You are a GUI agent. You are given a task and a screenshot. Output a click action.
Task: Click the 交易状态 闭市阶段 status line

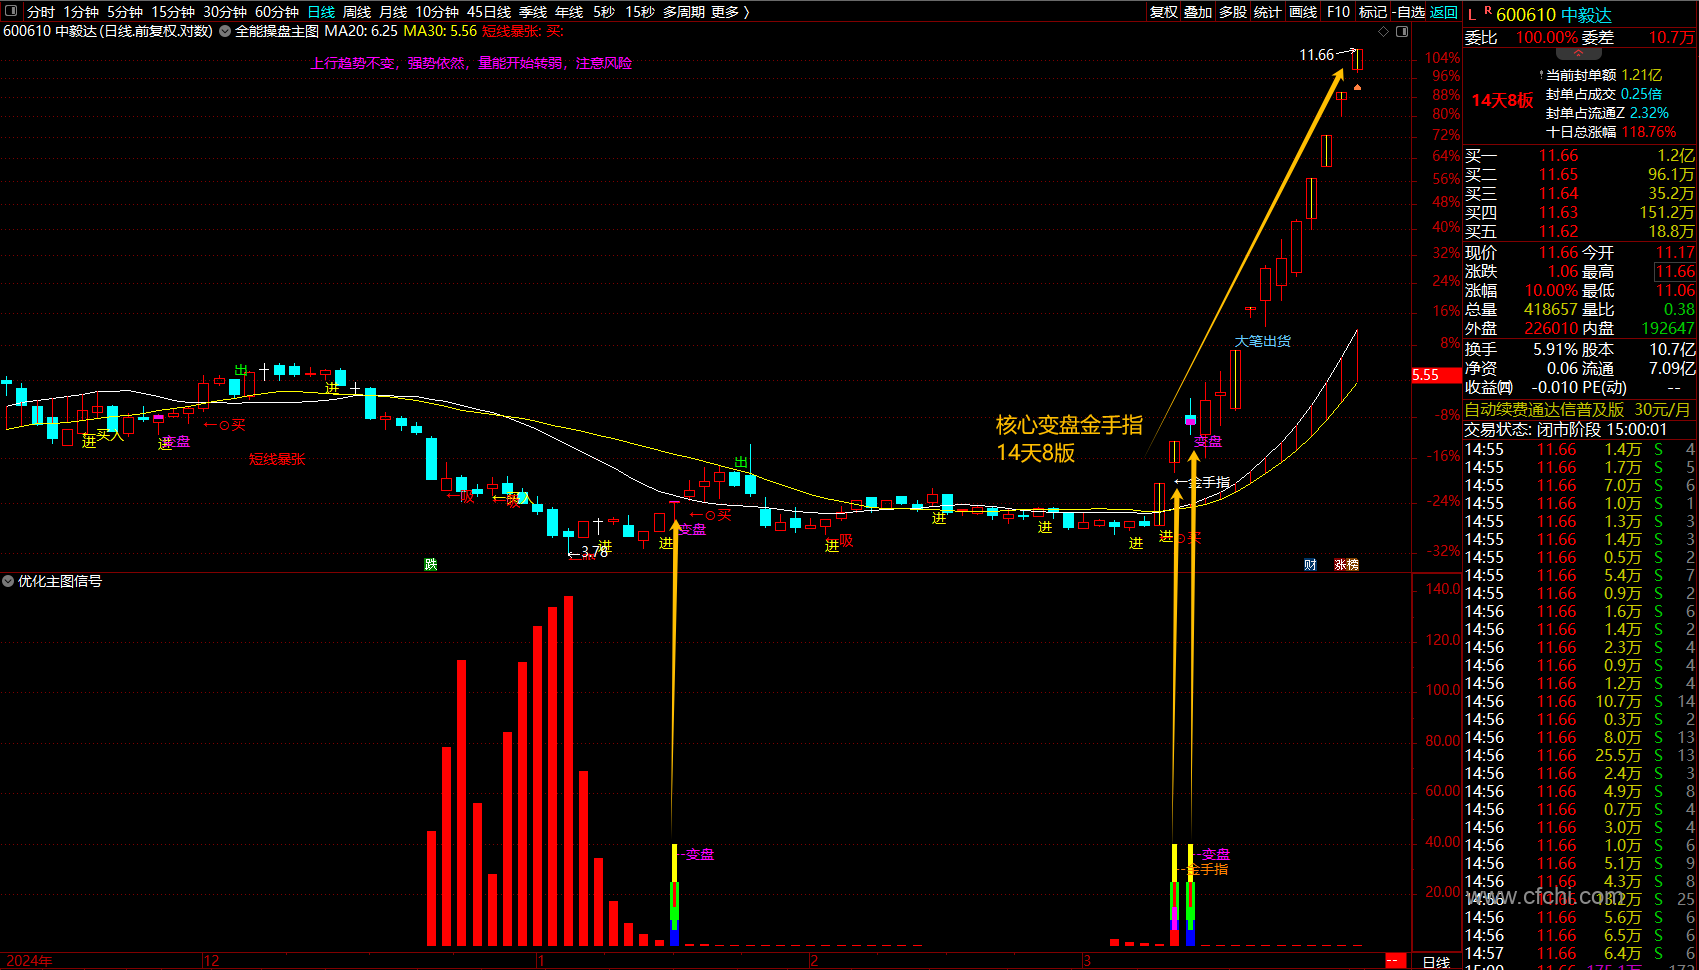(1566, 429)
